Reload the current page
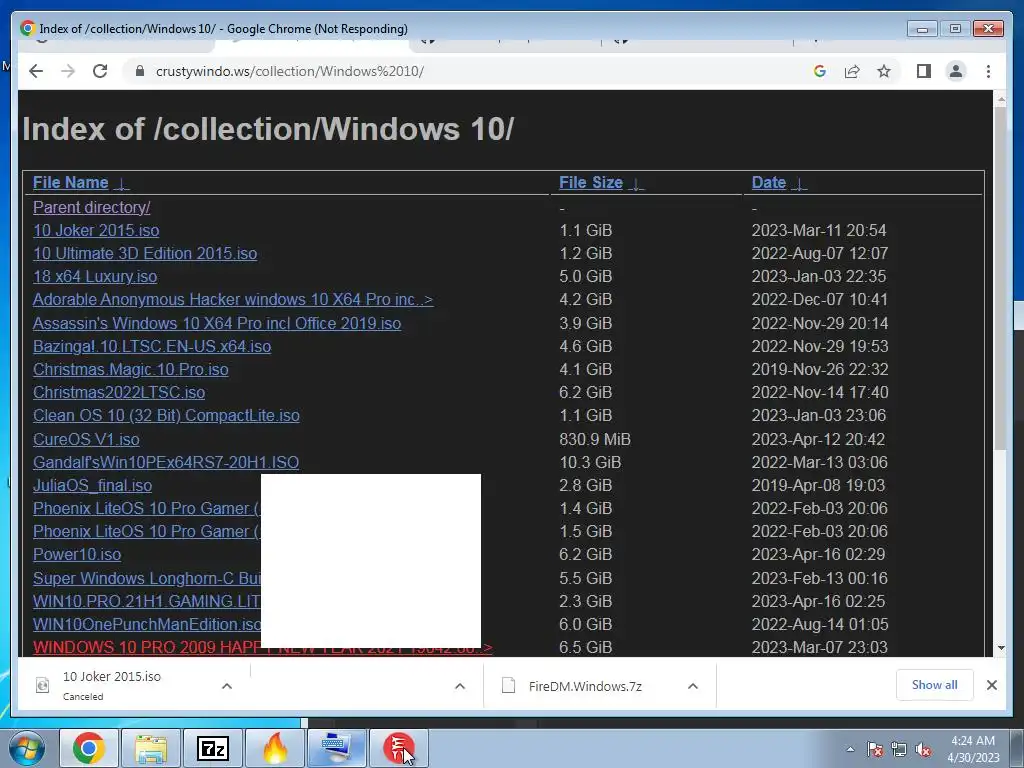 coord(100,71)
